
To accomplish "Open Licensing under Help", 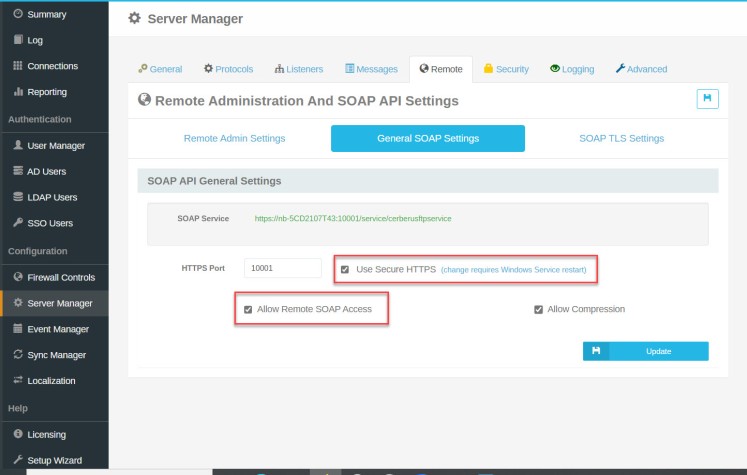I will (x=46, y=435).
